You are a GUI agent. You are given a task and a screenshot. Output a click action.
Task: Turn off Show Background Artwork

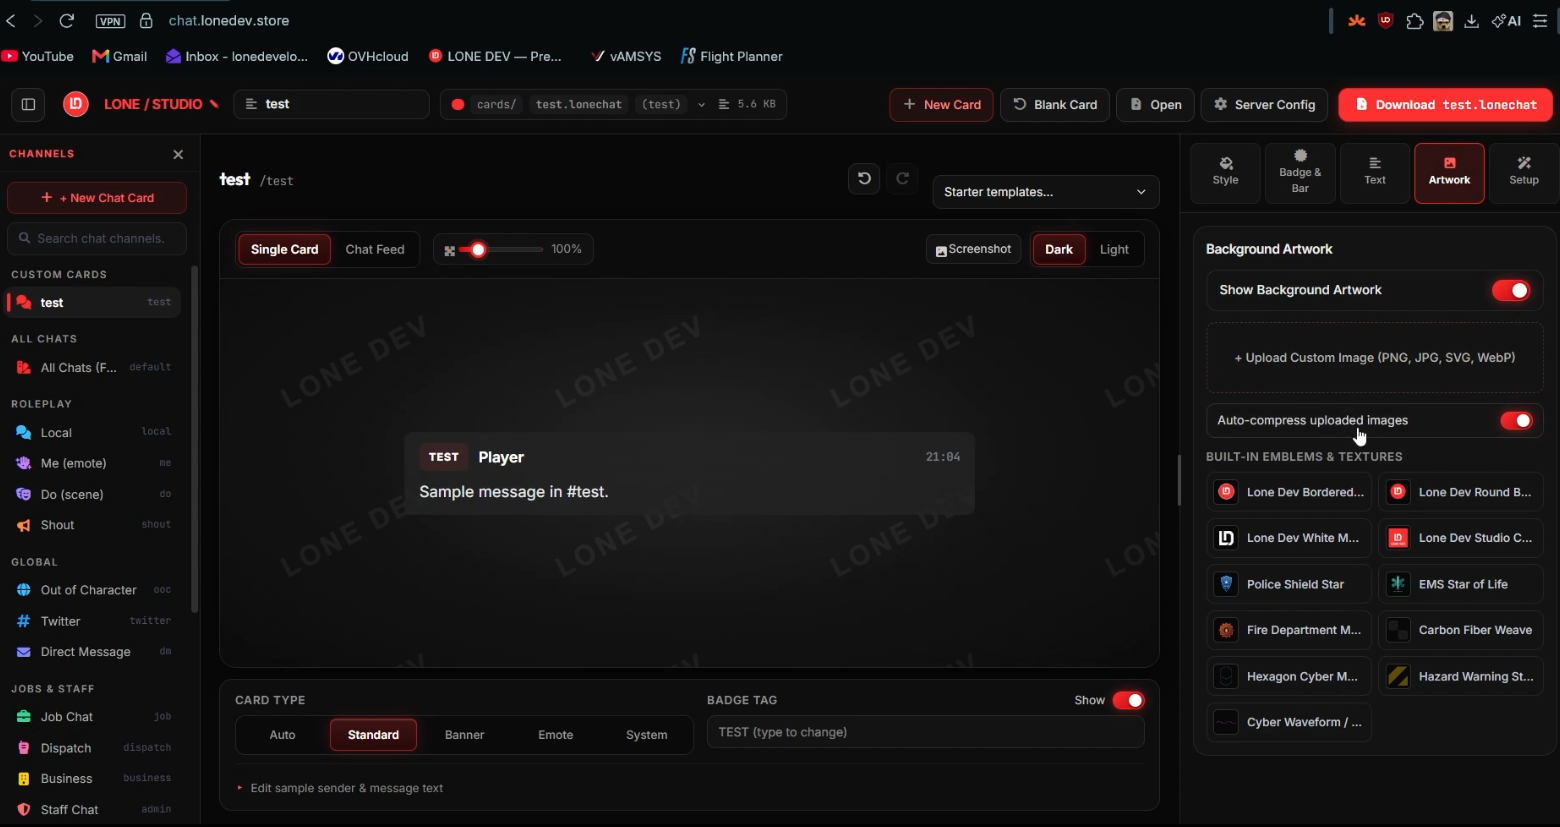click(1510, 290)
